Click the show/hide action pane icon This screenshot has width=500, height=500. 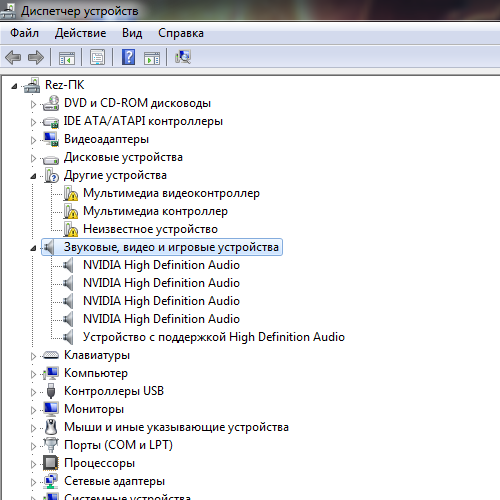(x=152, y=57)
